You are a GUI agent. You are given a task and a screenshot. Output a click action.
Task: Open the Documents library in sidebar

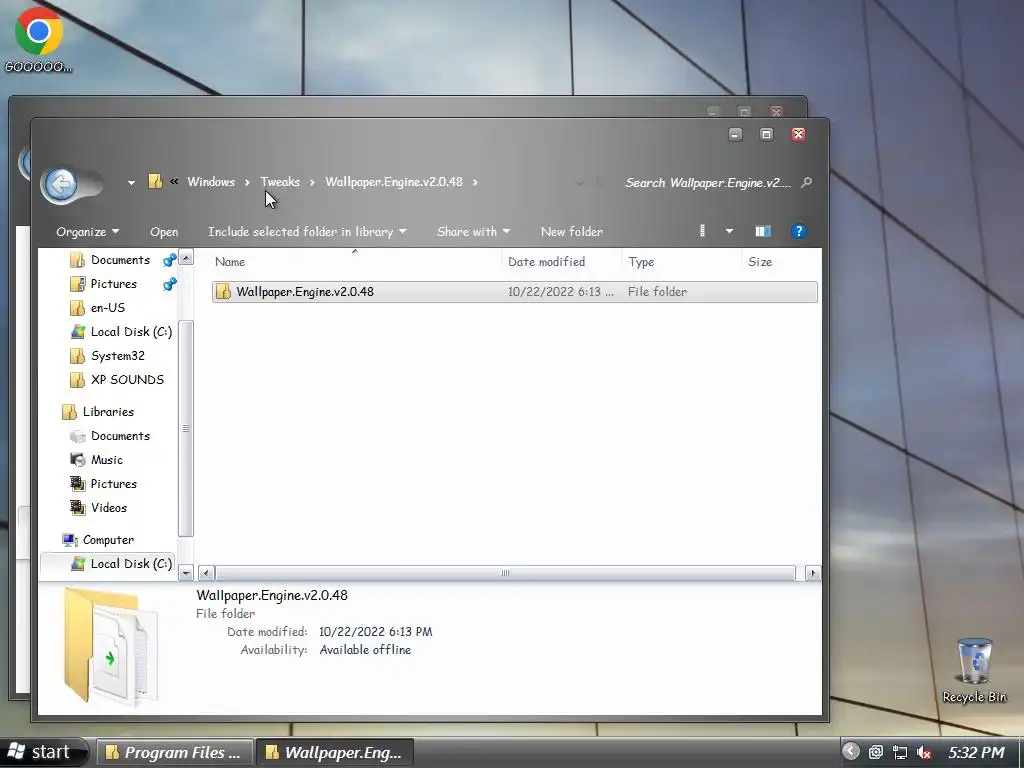pos(120,436)
